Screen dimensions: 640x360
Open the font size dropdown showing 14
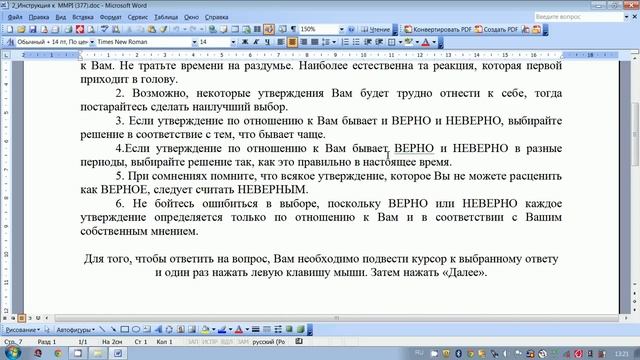(233, 42)
